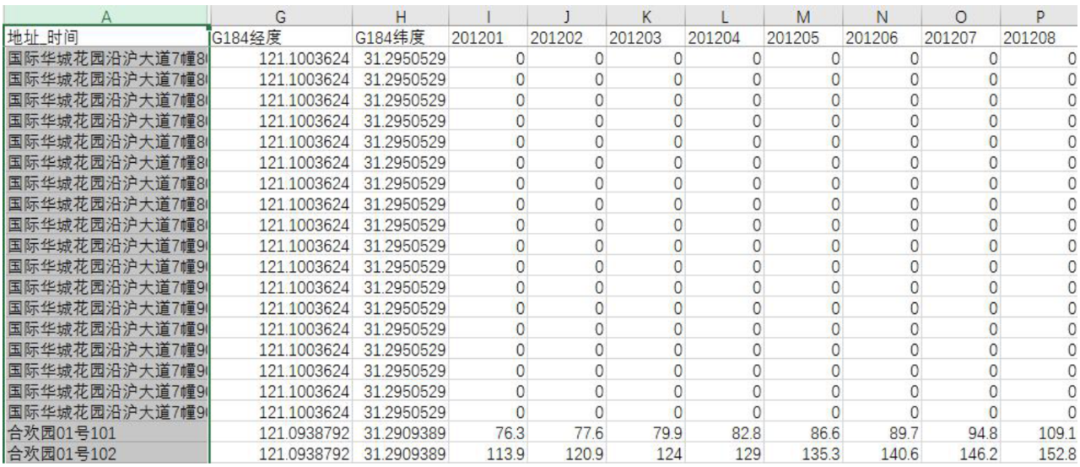Click the 201204 header cell
Image resolution: width=1080 pixels, height=467 pixels.
pyautogui.click(x=725, y=37)
